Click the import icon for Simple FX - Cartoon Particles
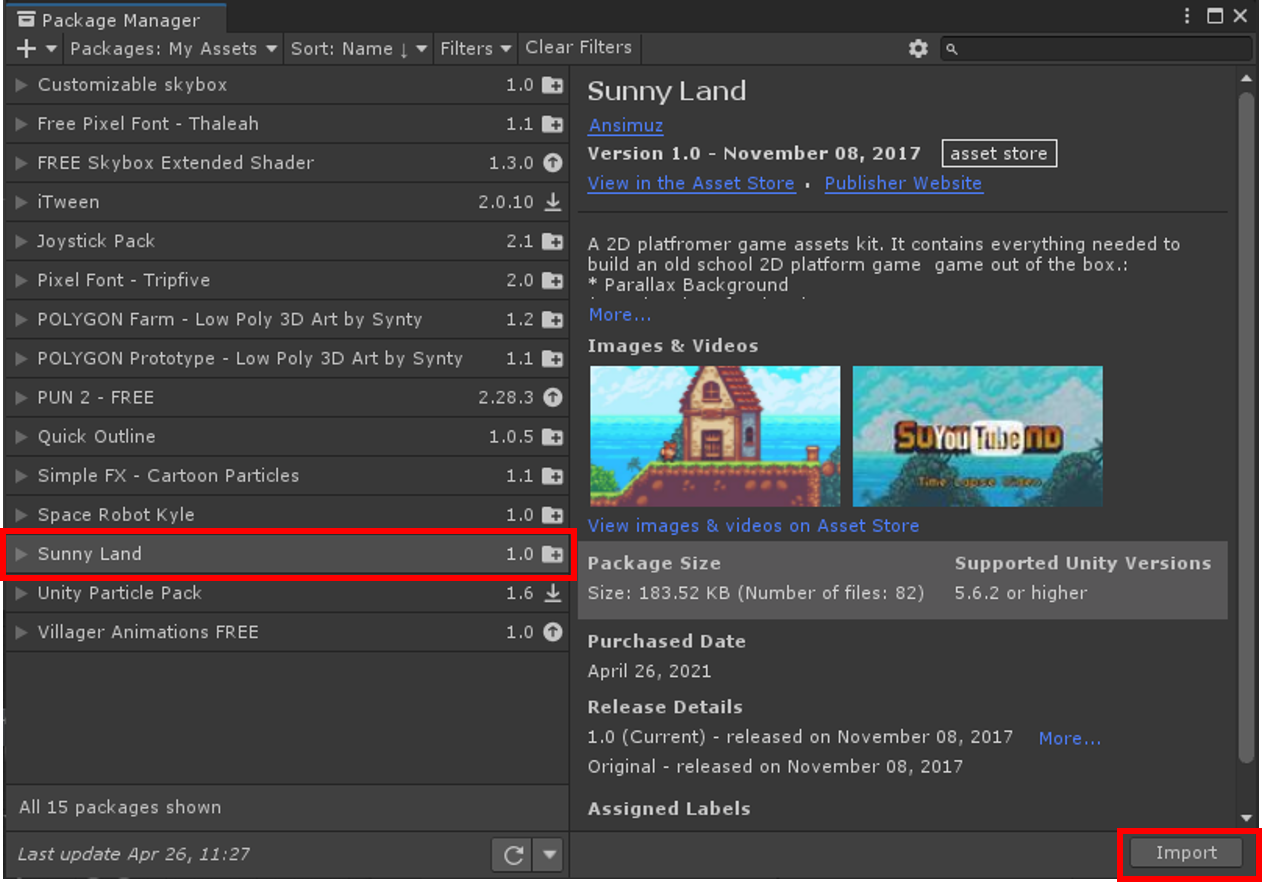The image size is (1262, 882). point(552,476)
